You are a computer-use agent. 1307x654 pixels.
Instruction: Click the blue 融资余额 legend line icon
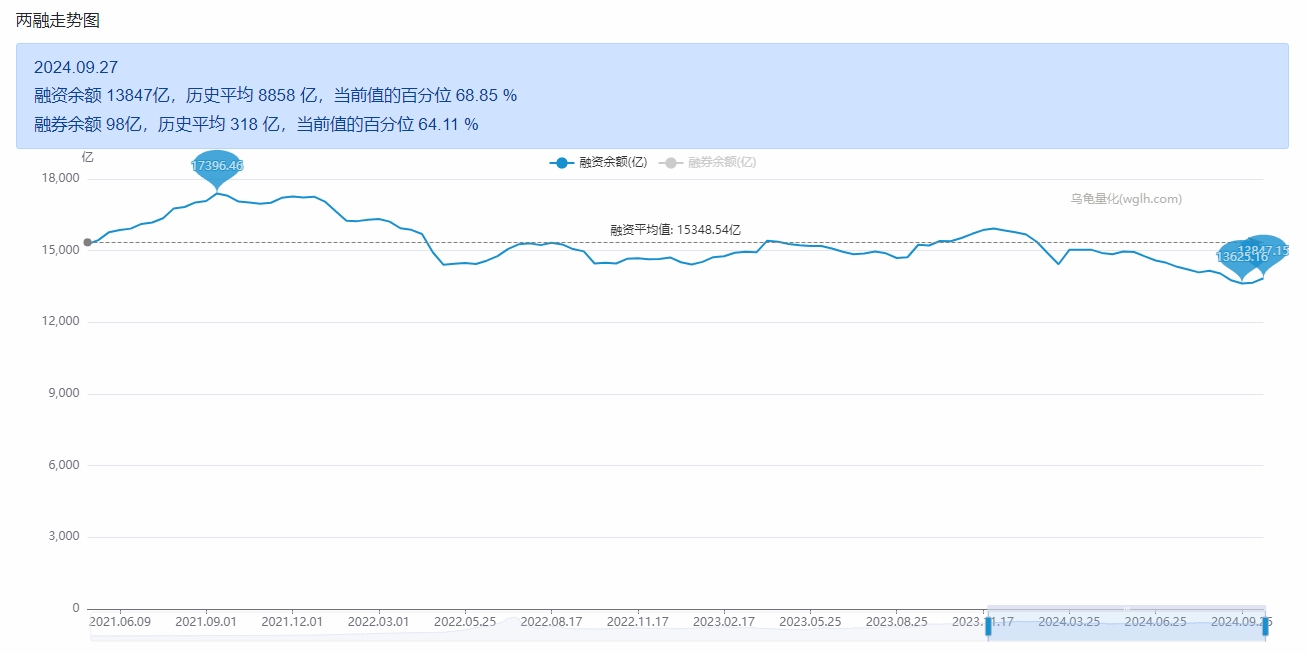point(561,162)
